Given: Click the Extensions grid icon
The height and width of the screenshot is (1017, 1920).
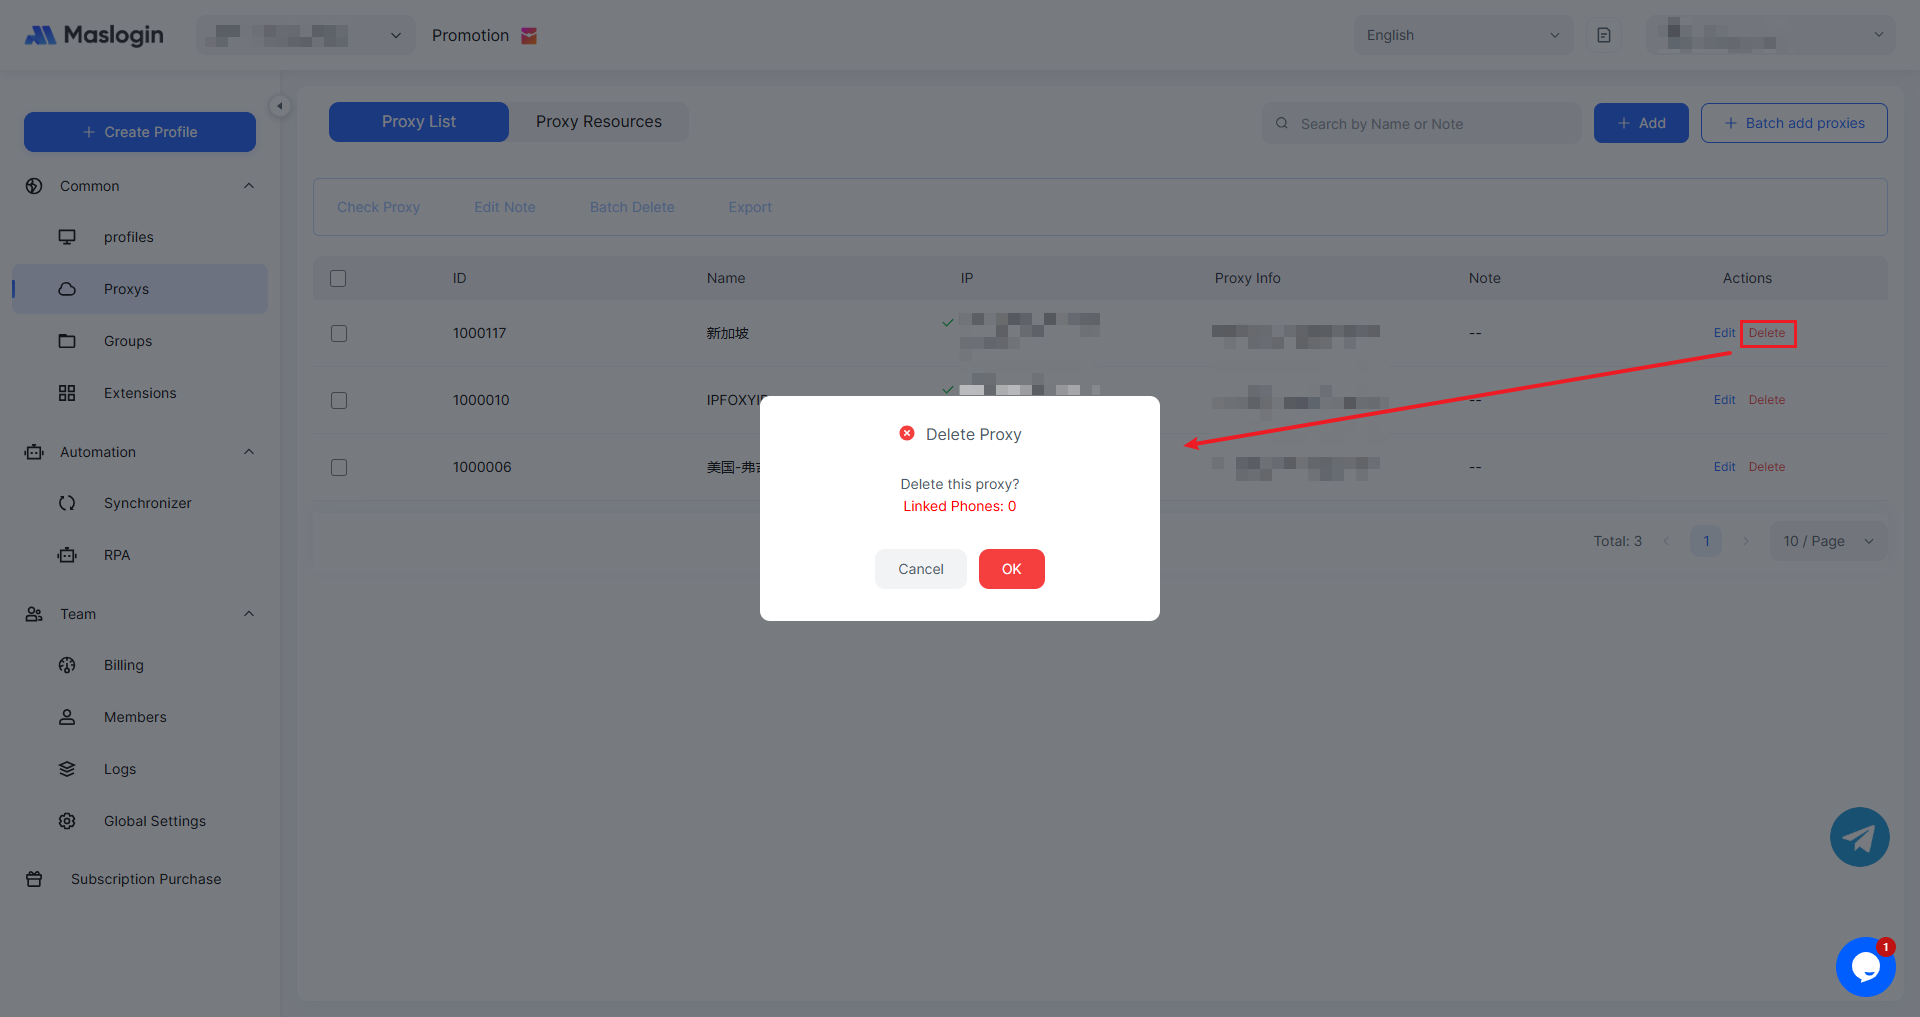Looking at the screenshot, I should 67,393.
